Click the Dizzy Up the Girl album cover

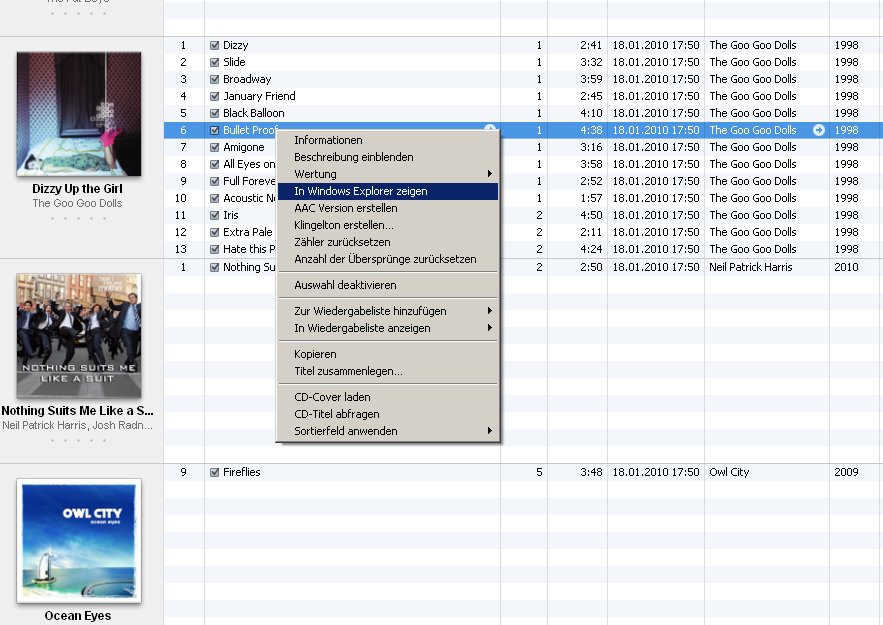pos(79,114)
